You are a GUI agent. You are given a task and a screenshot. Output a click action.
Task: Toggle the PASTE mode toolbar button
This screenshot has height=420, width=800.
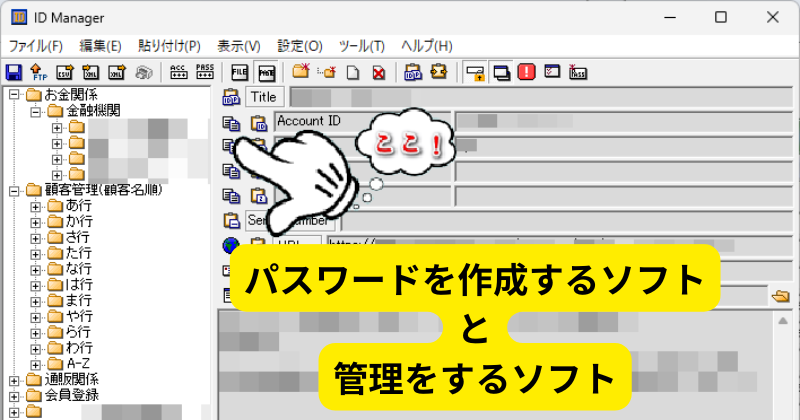(266, 72)
